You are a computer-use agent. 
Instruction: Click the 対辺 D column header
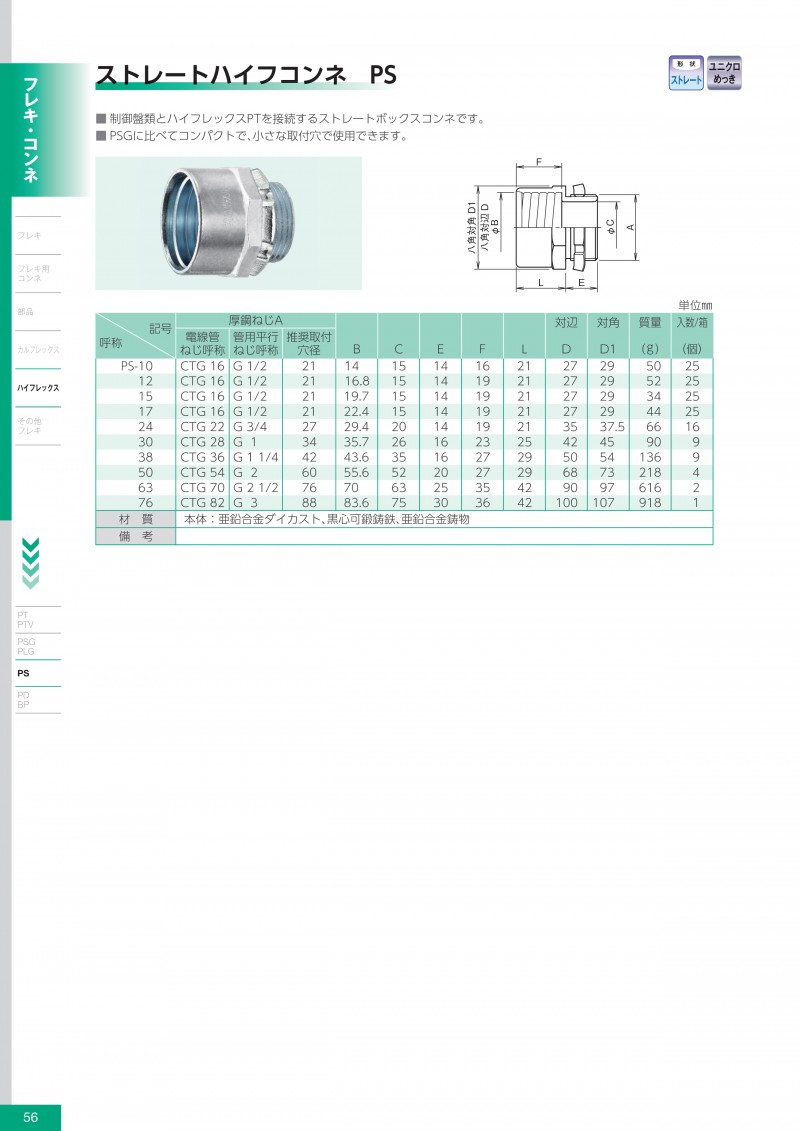pos(566,335)
